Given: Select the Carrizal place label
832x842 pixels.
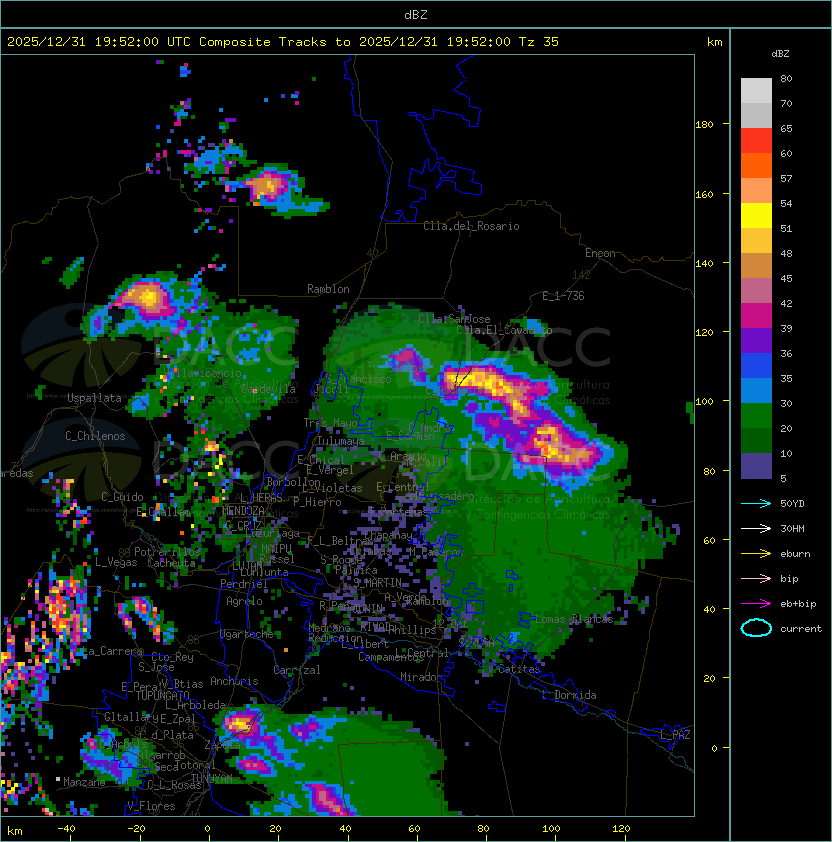Looking at the screenshot, I should (296, 670).
